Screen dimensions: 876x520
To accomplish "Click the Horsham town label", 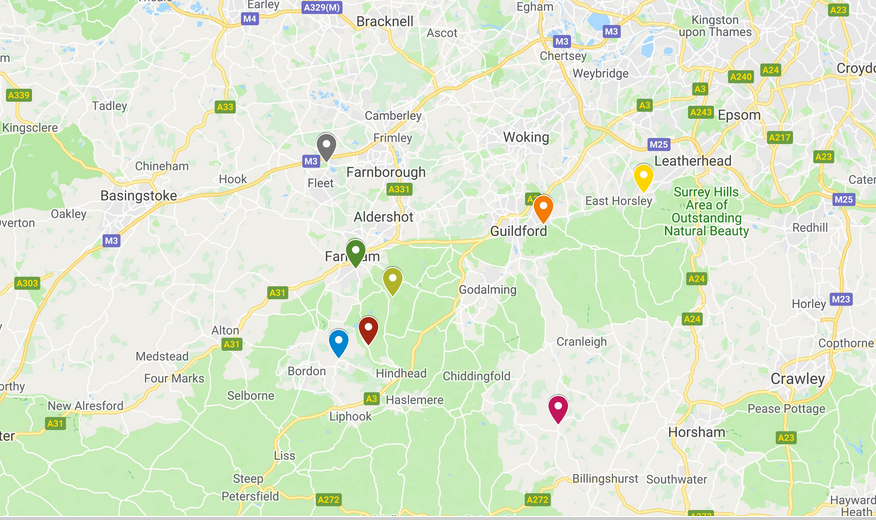I will [x=697, y=432].
